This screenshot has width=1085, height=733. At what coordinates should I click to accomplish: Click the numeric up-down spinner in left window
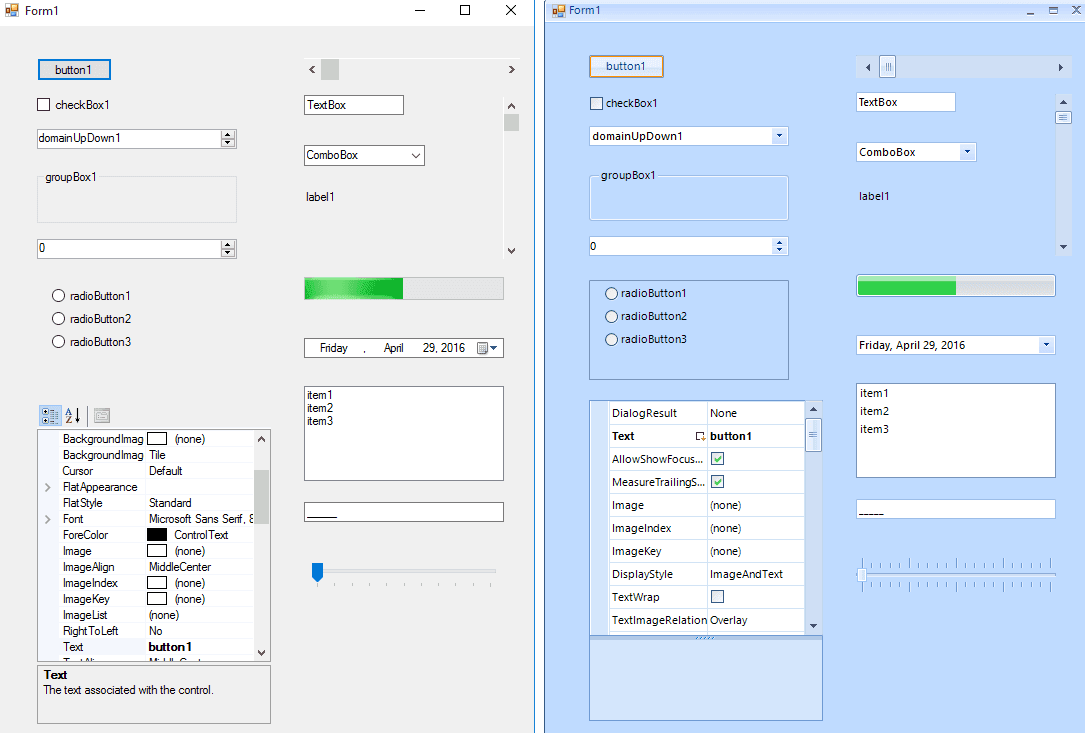point(228,248)
